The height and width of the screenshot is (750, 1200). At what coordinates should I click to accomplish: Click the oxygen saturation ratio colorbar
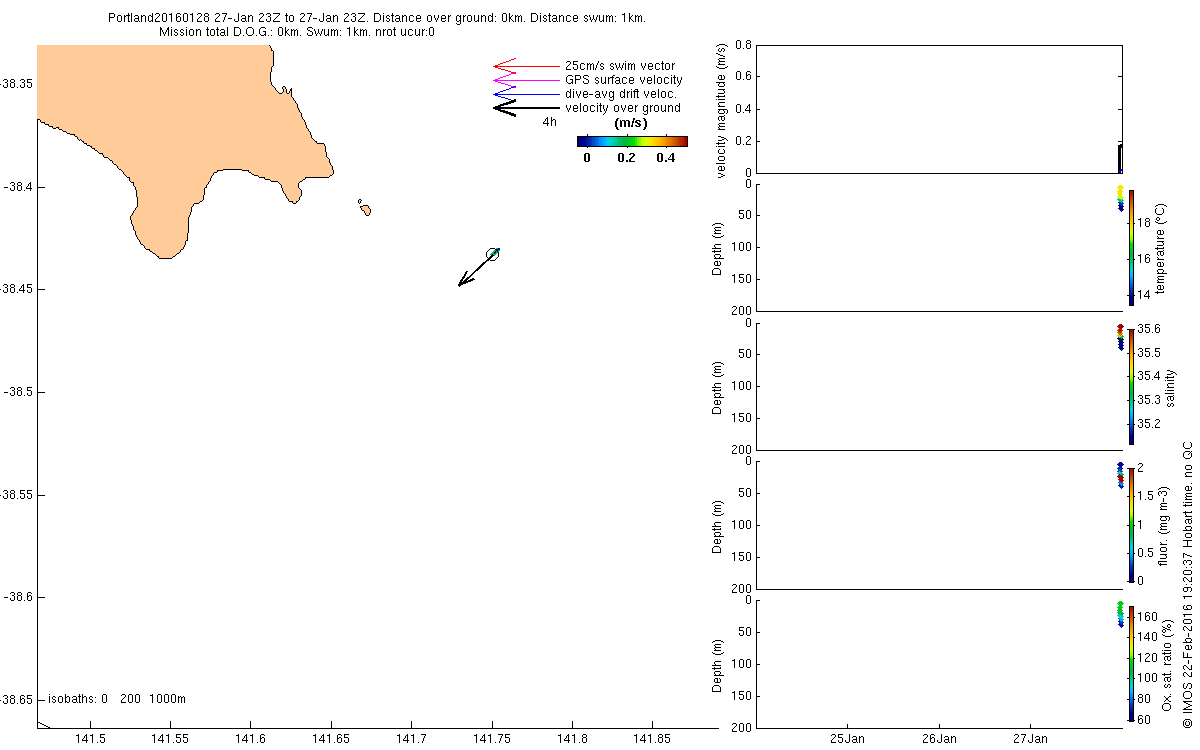(1131, 663)
